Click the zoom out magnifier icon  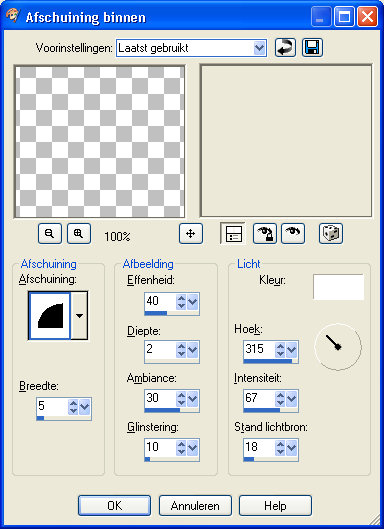pos(50,233)
